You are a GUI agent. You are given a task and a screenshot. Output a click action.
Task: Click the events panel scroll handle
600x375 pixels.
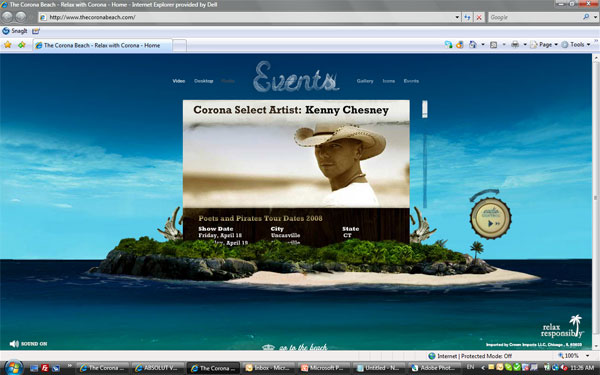pyautogui.click(x=425, y=109)
